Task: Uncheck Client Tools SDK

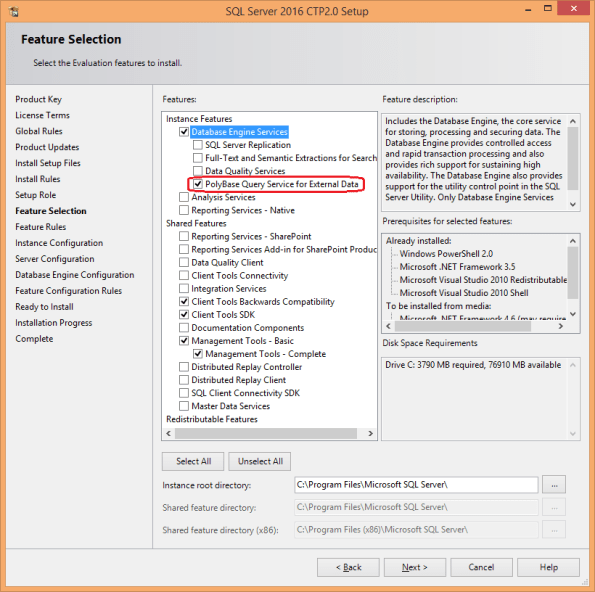Action: 184,315
